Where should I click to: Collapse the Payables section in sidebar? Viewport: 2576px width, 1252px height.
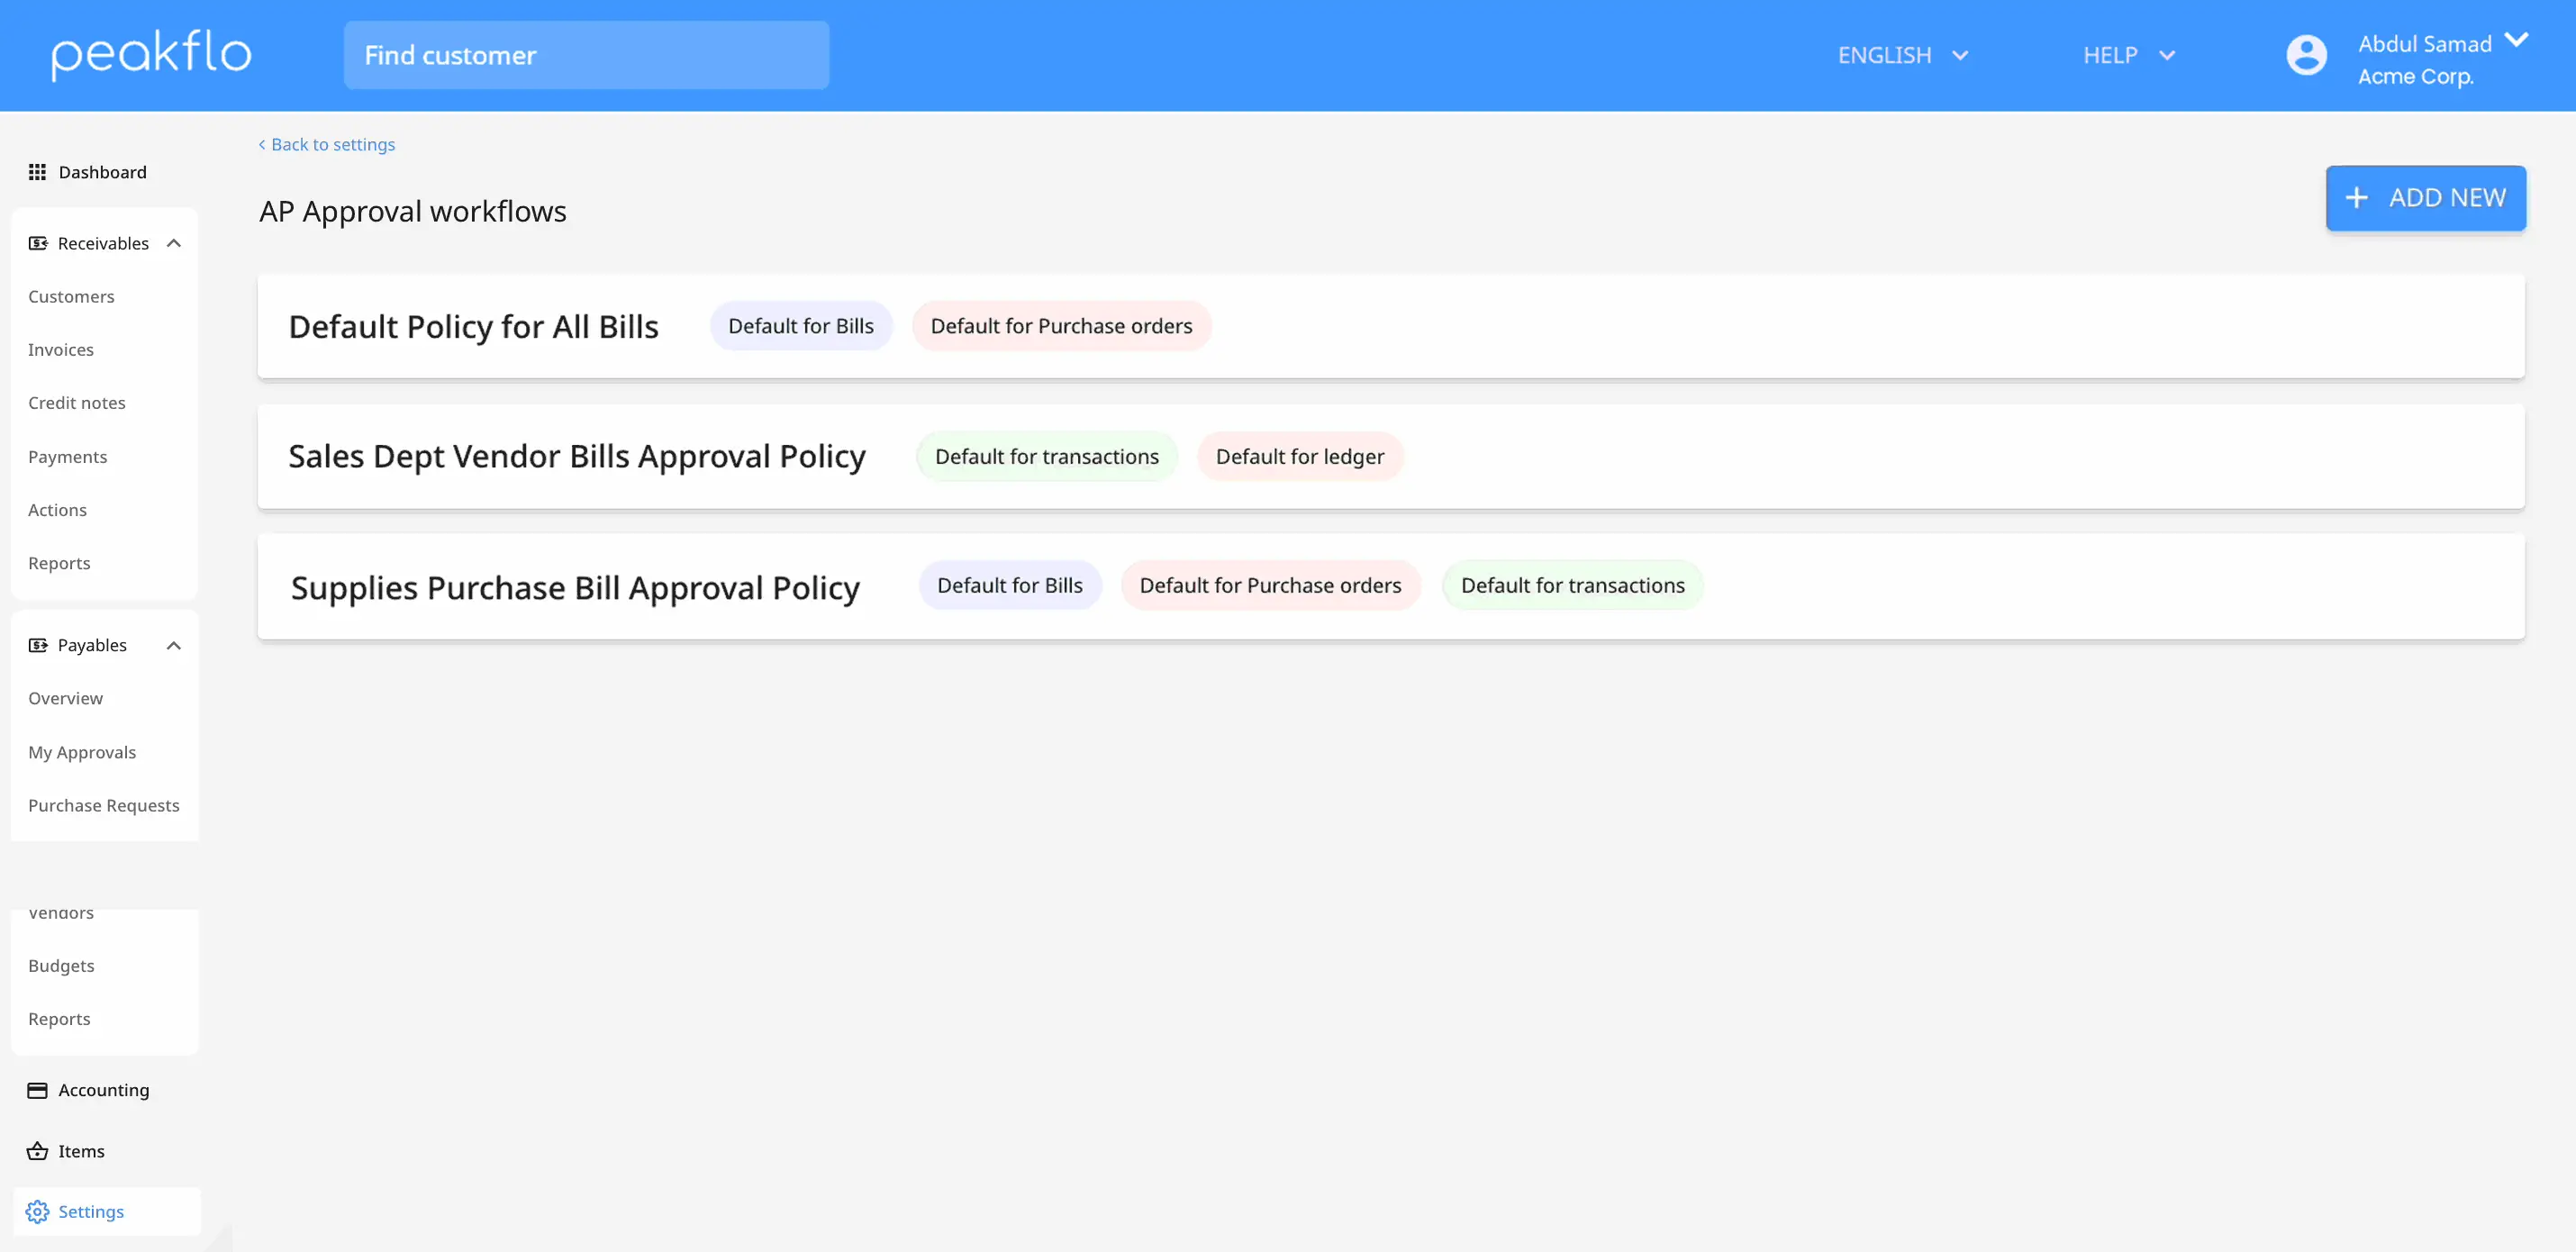click(x=176, y=644)
